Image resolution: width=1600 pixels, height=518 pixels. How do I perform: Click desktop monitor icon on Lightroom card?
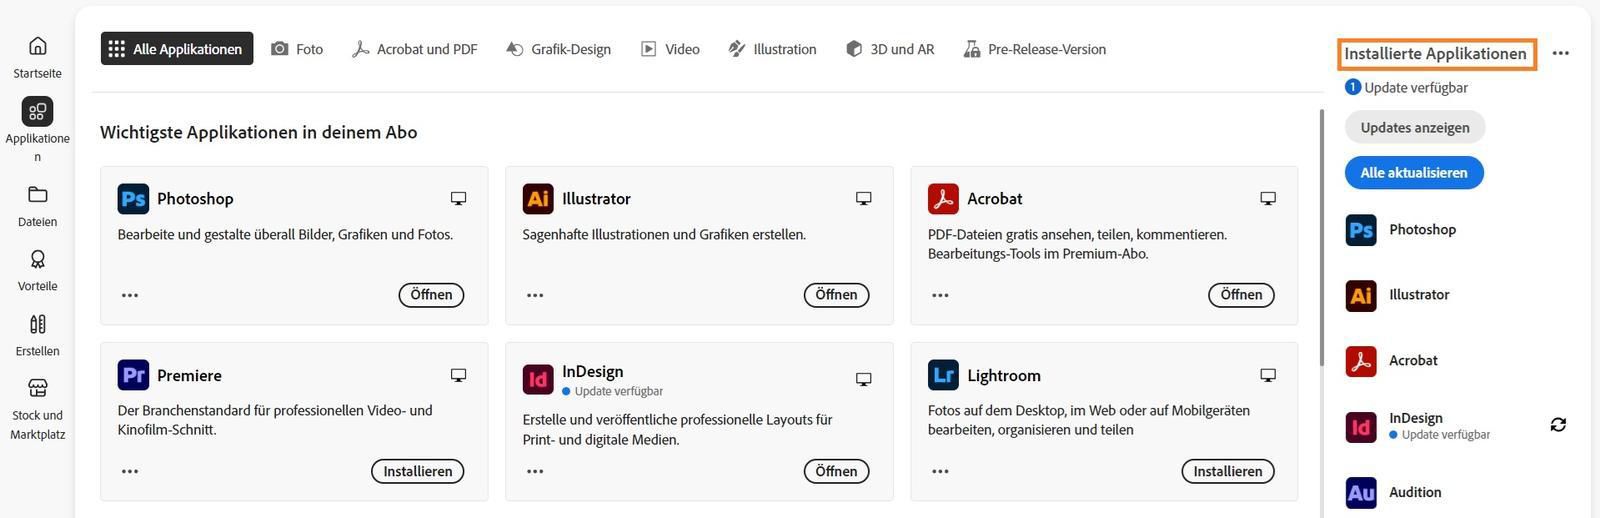(x=1268, y=375)
